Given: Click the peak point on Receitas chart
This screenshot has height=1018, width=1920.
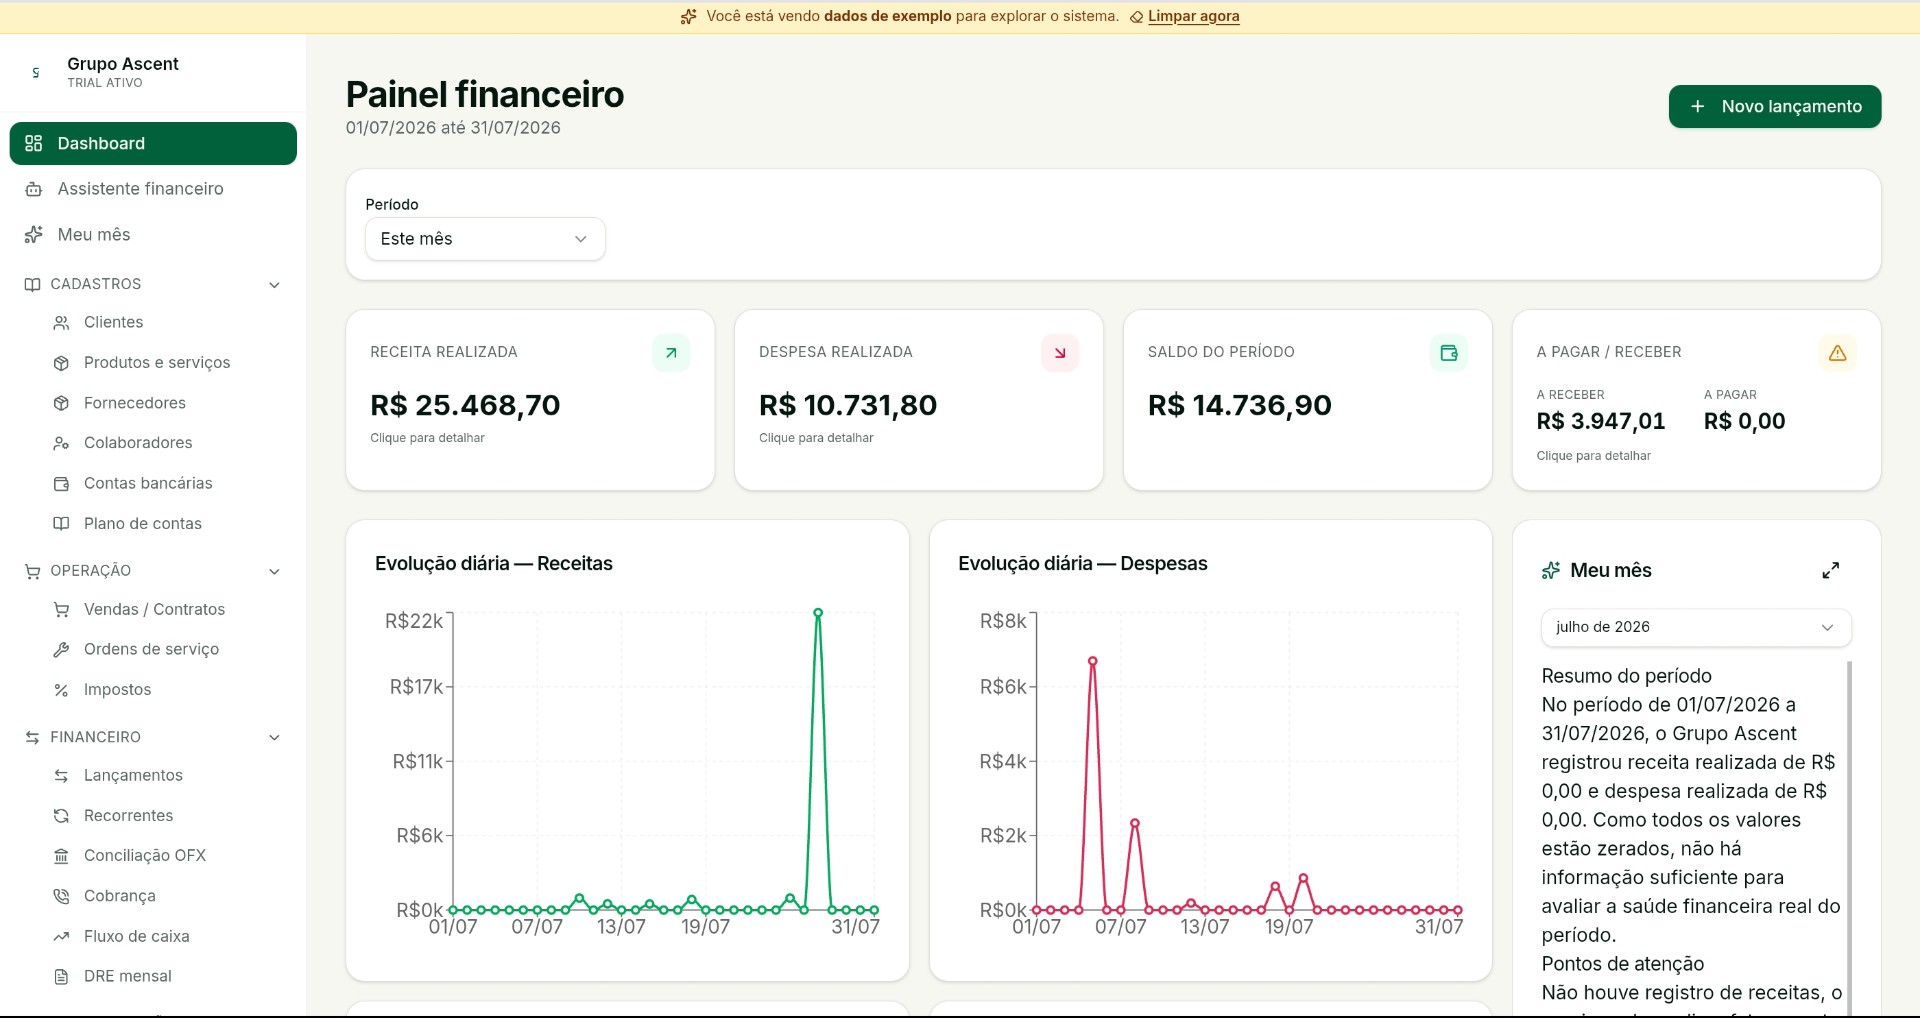Looking at the screenshot, I should pos(818,613).
